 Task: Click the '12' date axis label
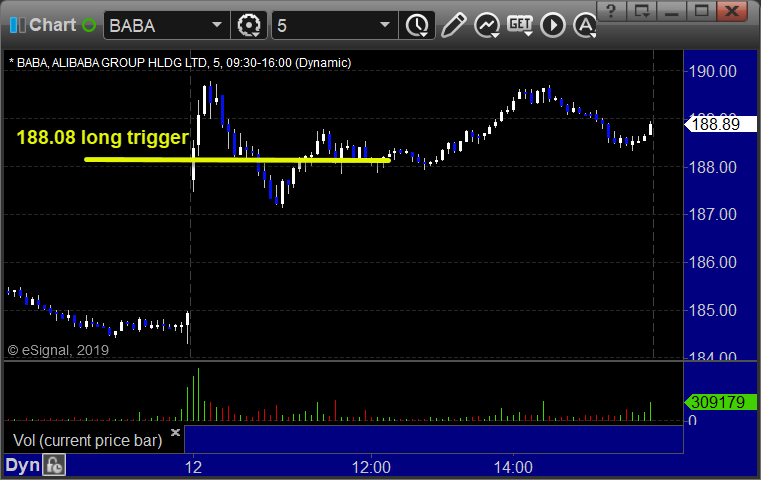pos(193,467)
